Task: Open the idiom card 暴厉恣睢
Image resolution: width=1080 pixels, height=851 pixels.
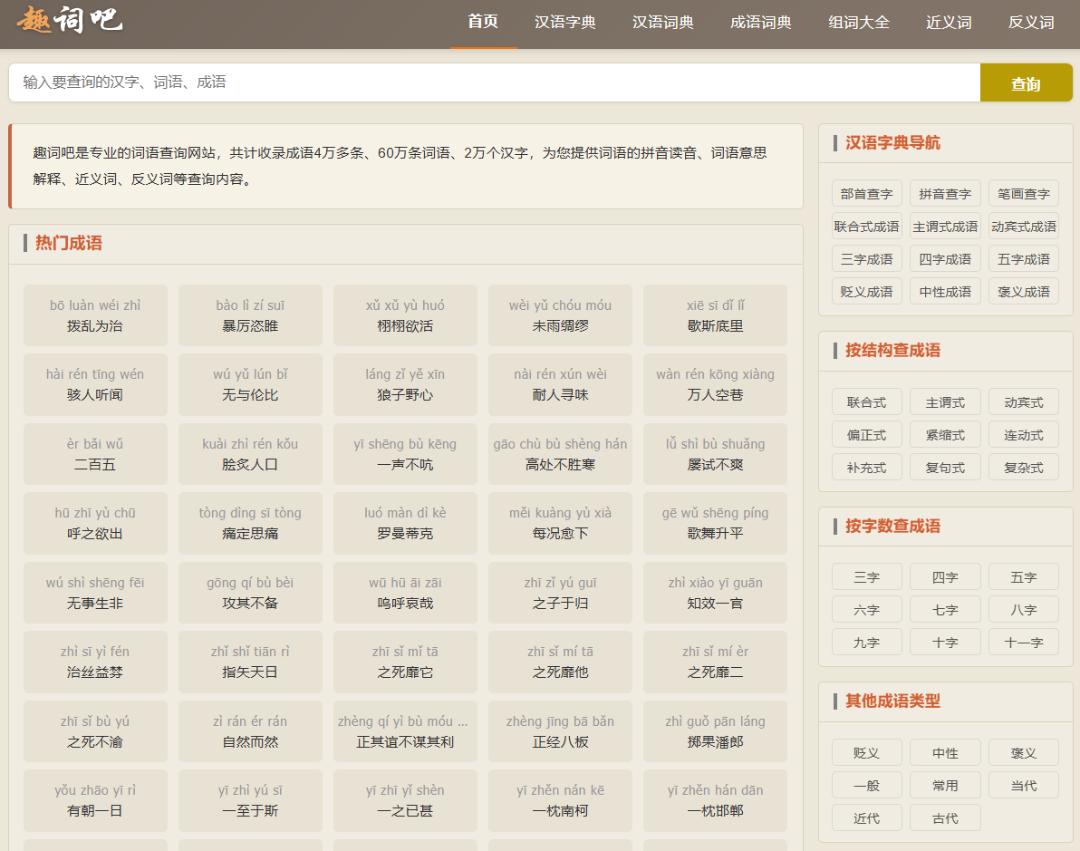Action: coord(250,315)
